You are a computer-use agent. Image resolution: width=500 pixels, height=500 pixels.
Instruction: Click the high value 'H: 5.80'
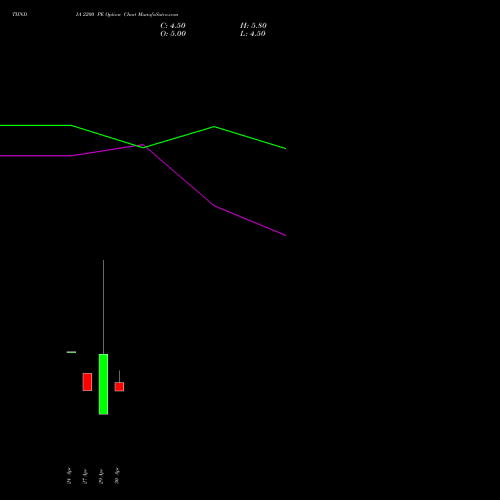coord(253,26)
